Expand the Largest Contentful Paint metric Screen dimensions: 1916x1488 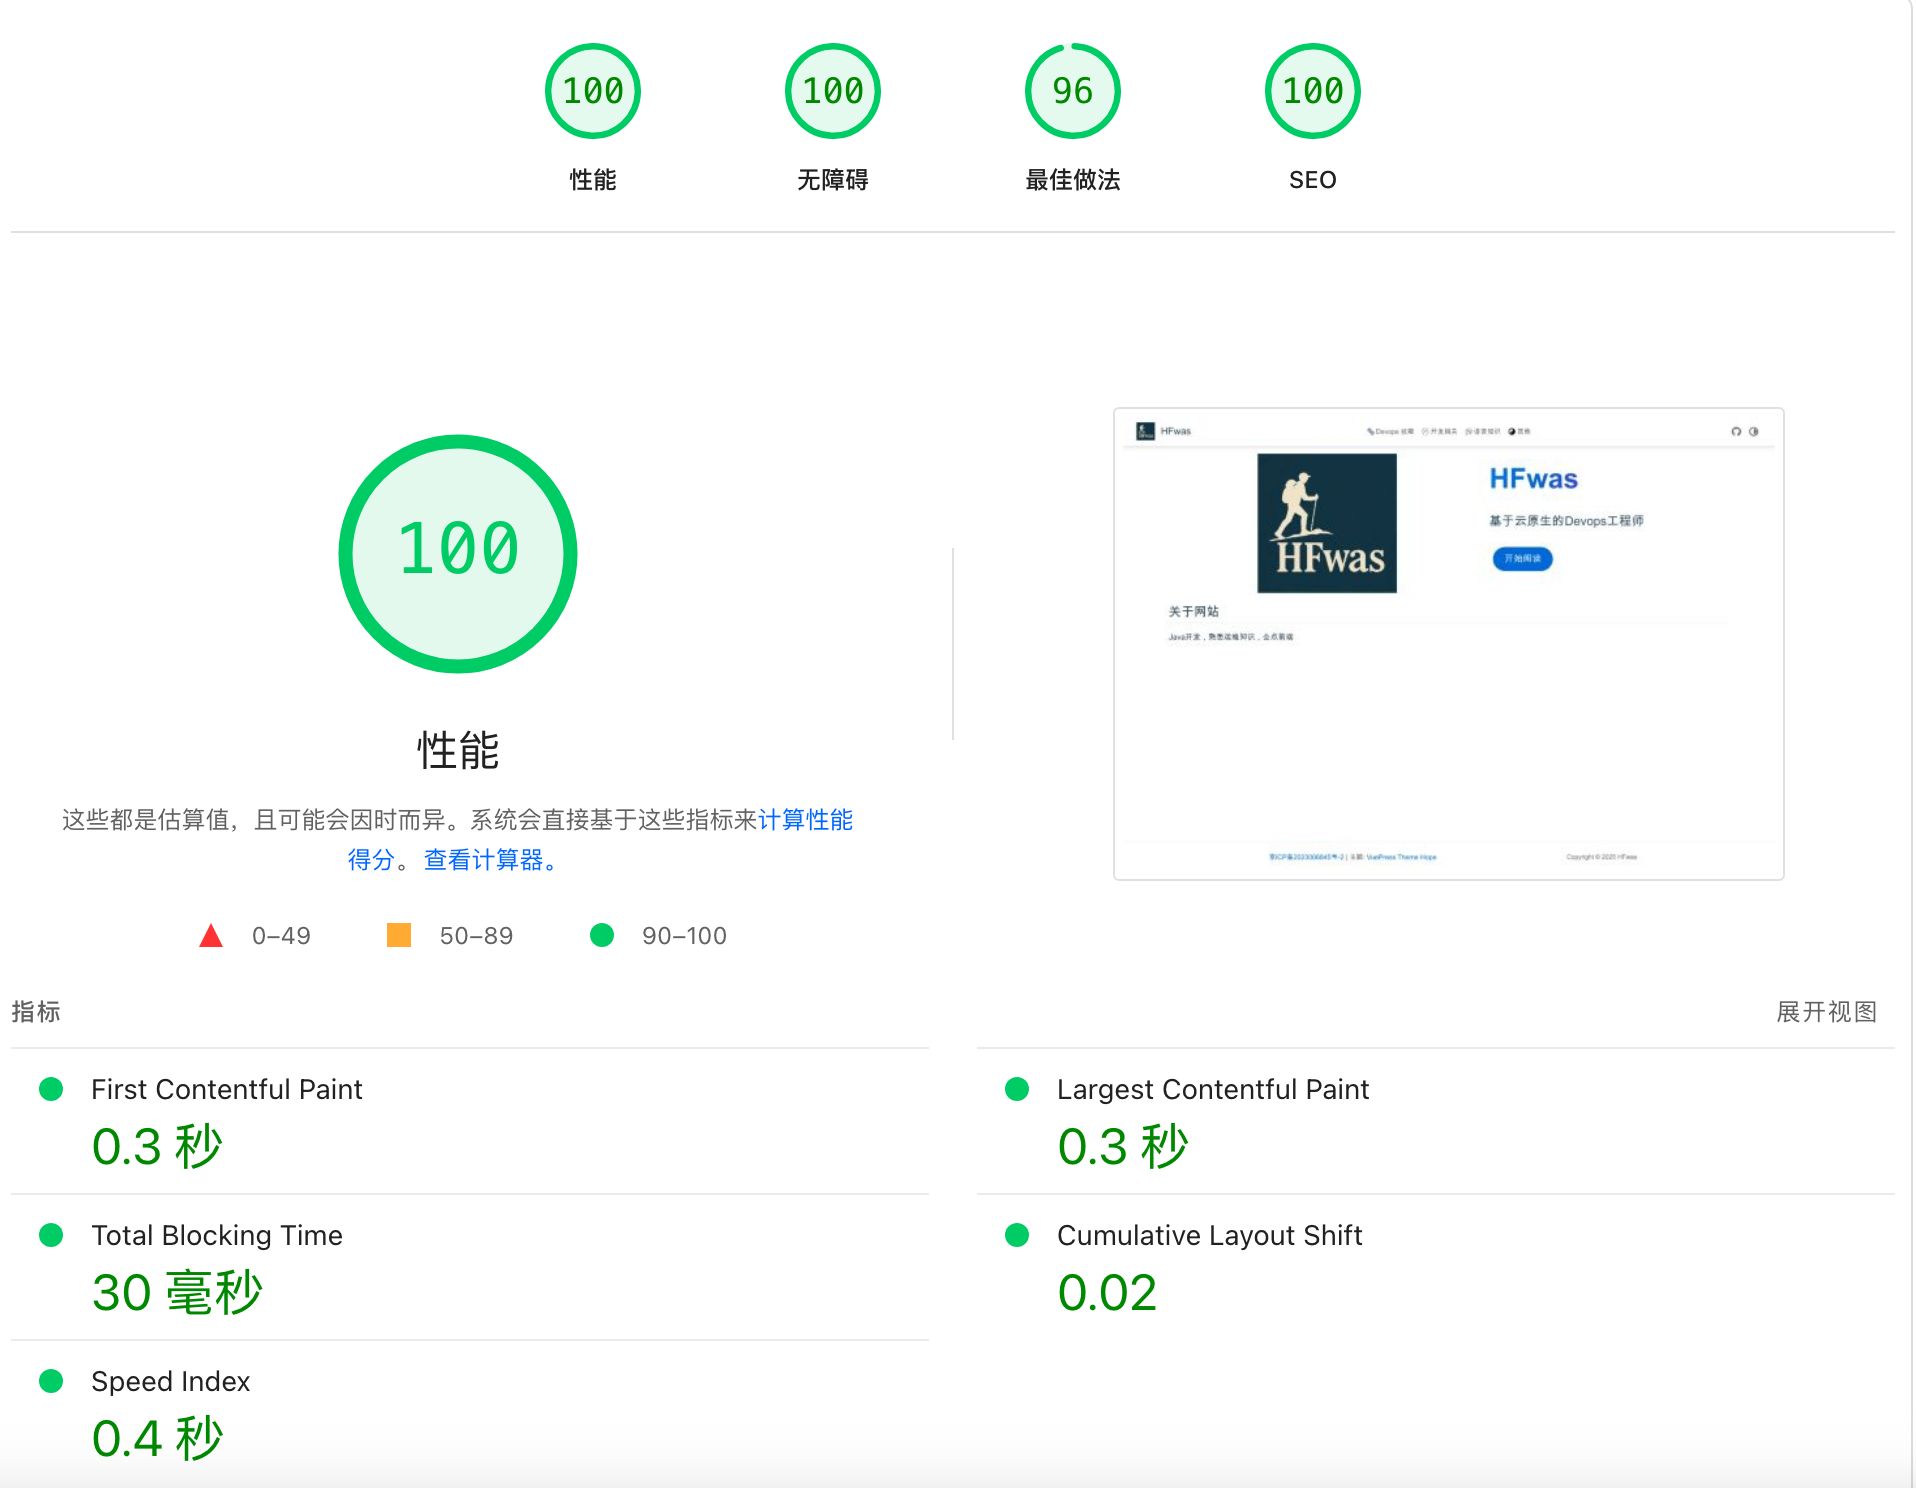1212,1089
